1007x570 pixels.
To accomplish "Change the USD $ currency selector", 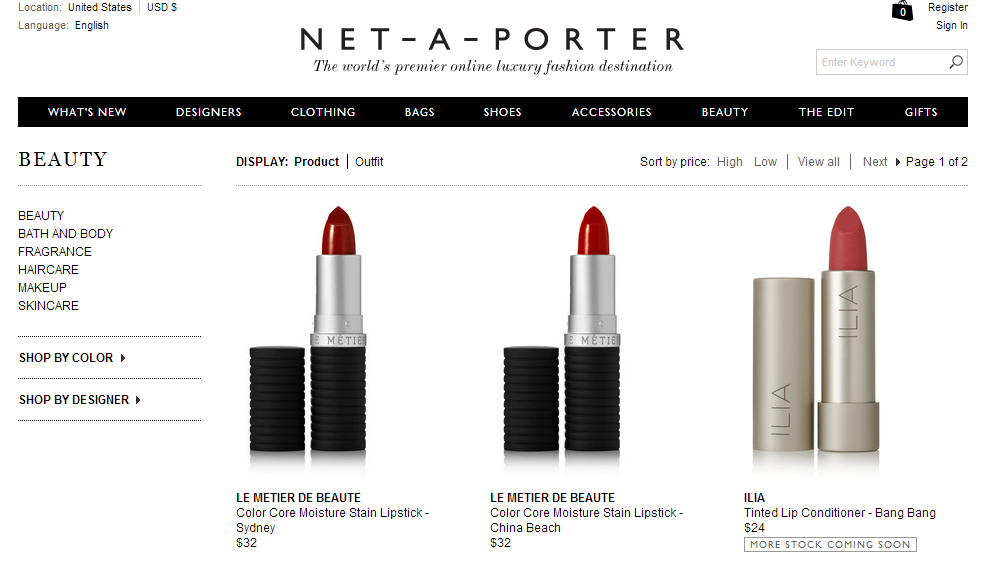I will [x=162, y=7].
